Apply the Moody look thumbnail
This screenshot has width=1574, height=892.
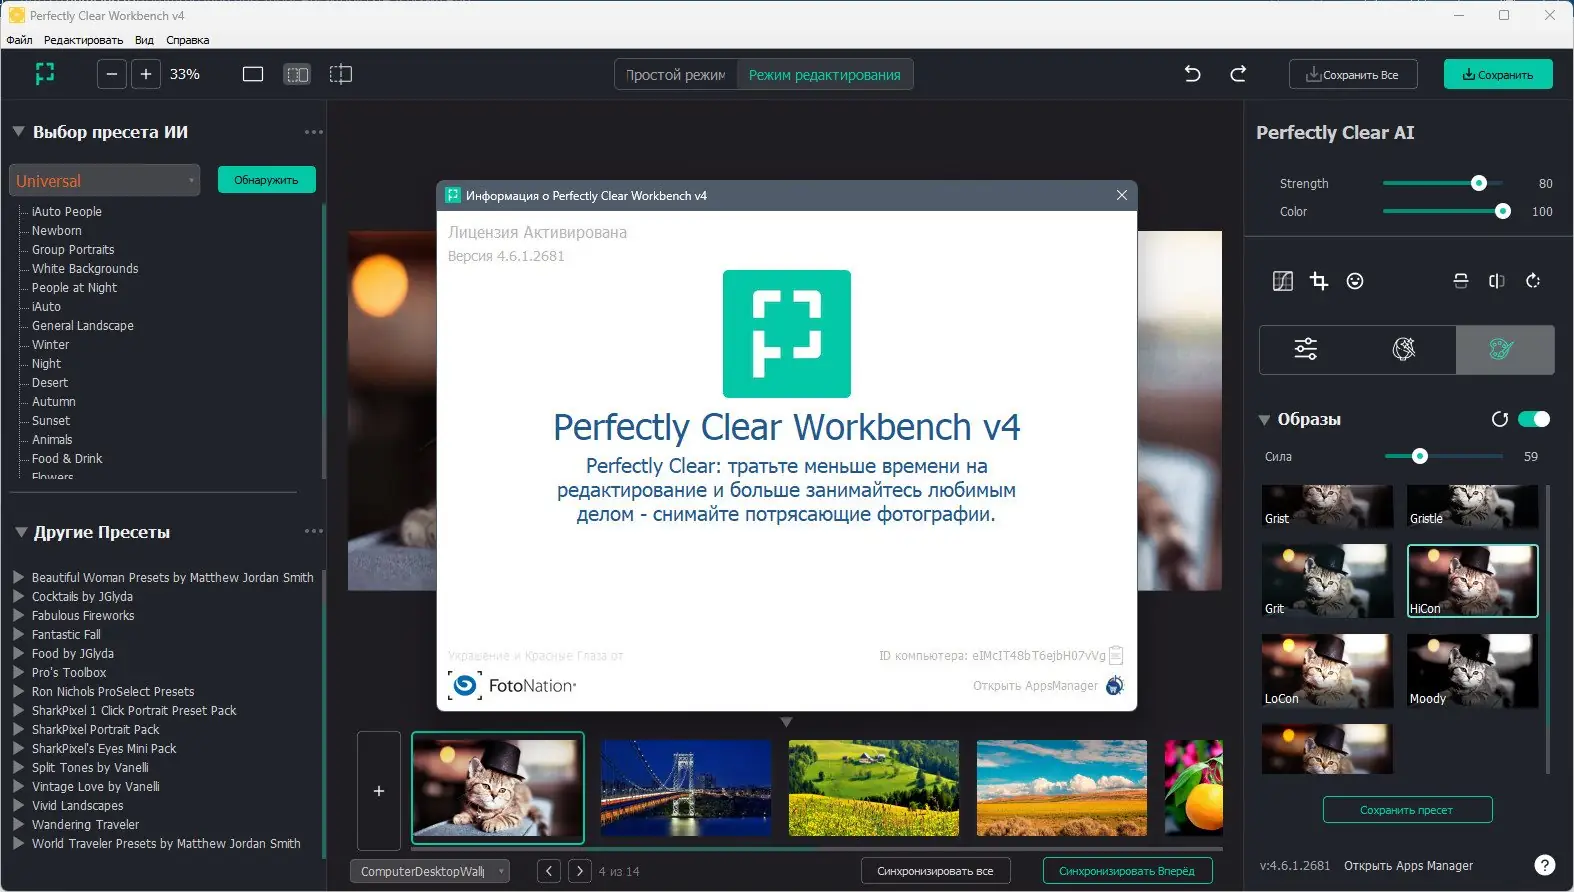click(1472, 671)
